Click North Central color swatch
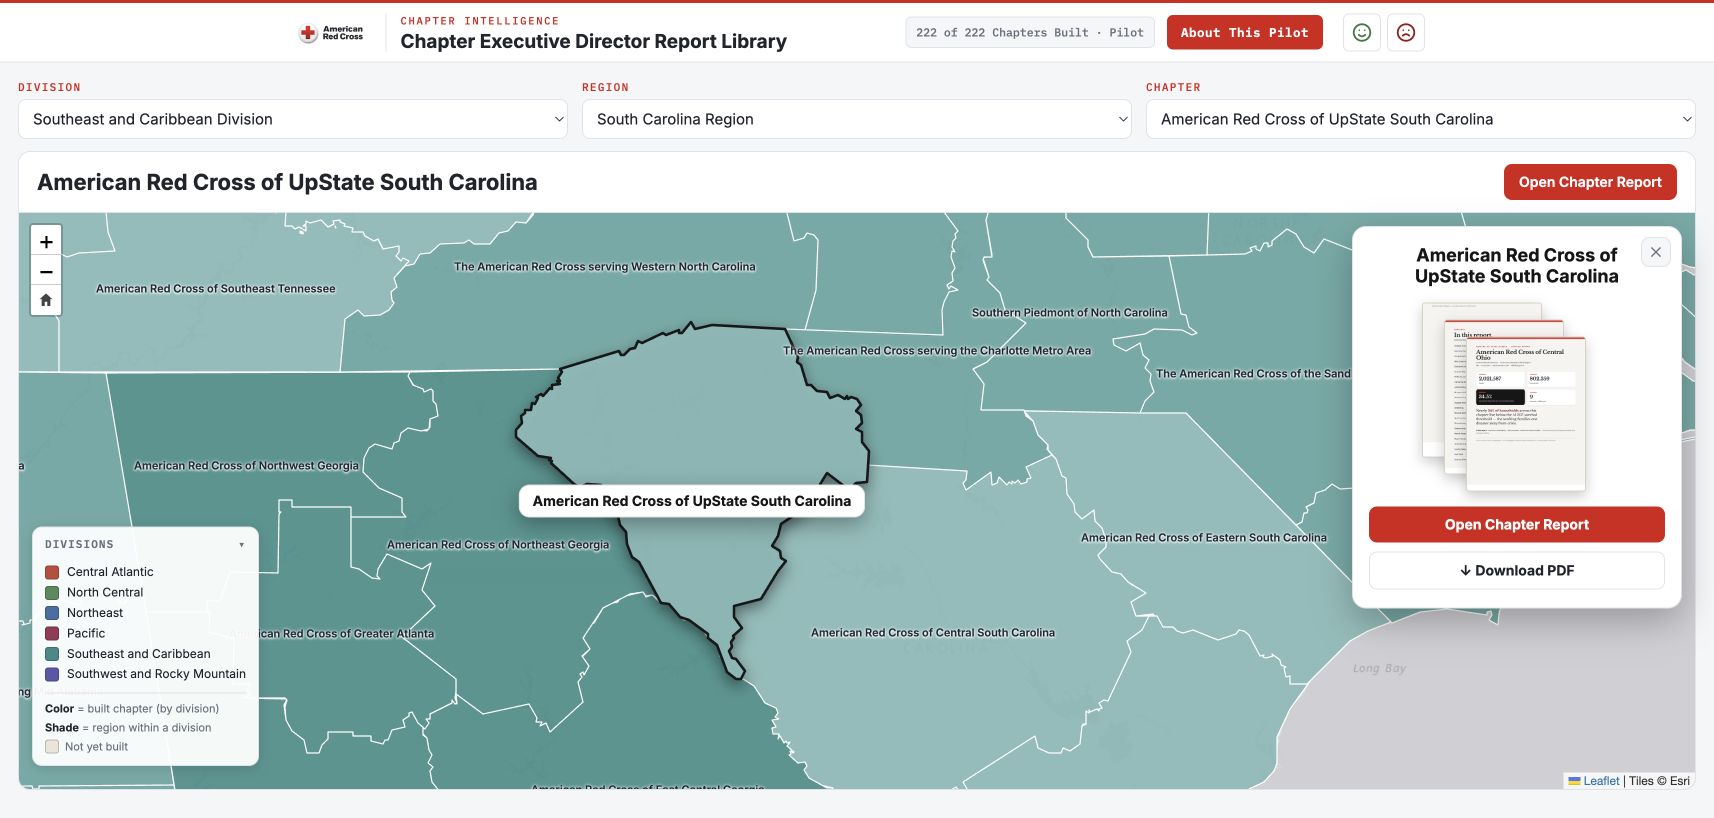The height and width of the screenshot is (818, 1714). coord(52,593)
